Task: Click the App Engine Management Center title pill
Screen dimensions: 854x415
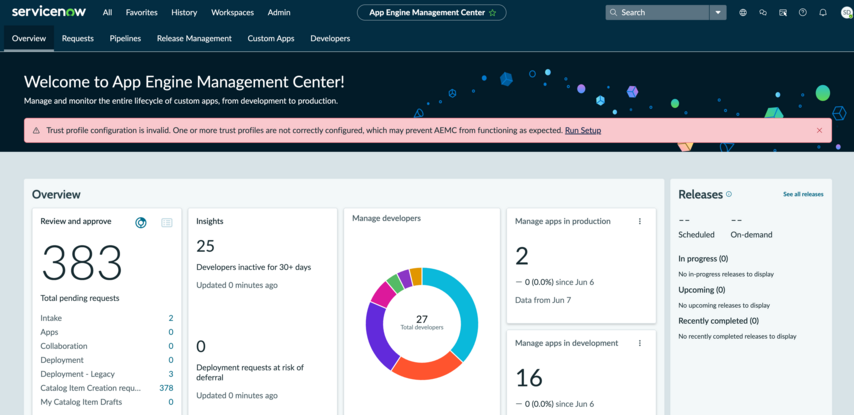Action: tap(431, 13)
